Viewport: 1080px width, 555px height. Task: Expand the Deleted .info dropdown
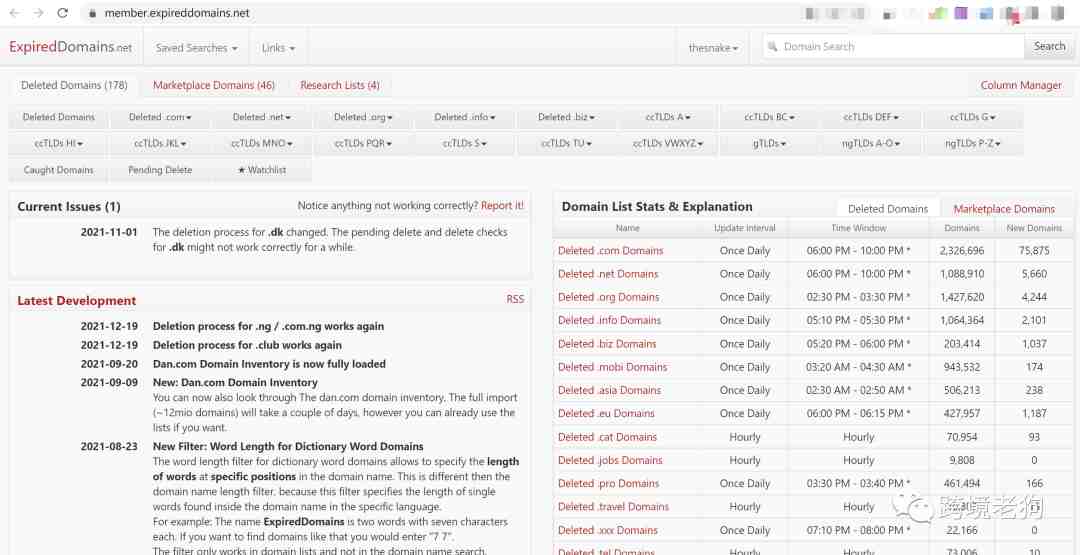click(465, 117)
